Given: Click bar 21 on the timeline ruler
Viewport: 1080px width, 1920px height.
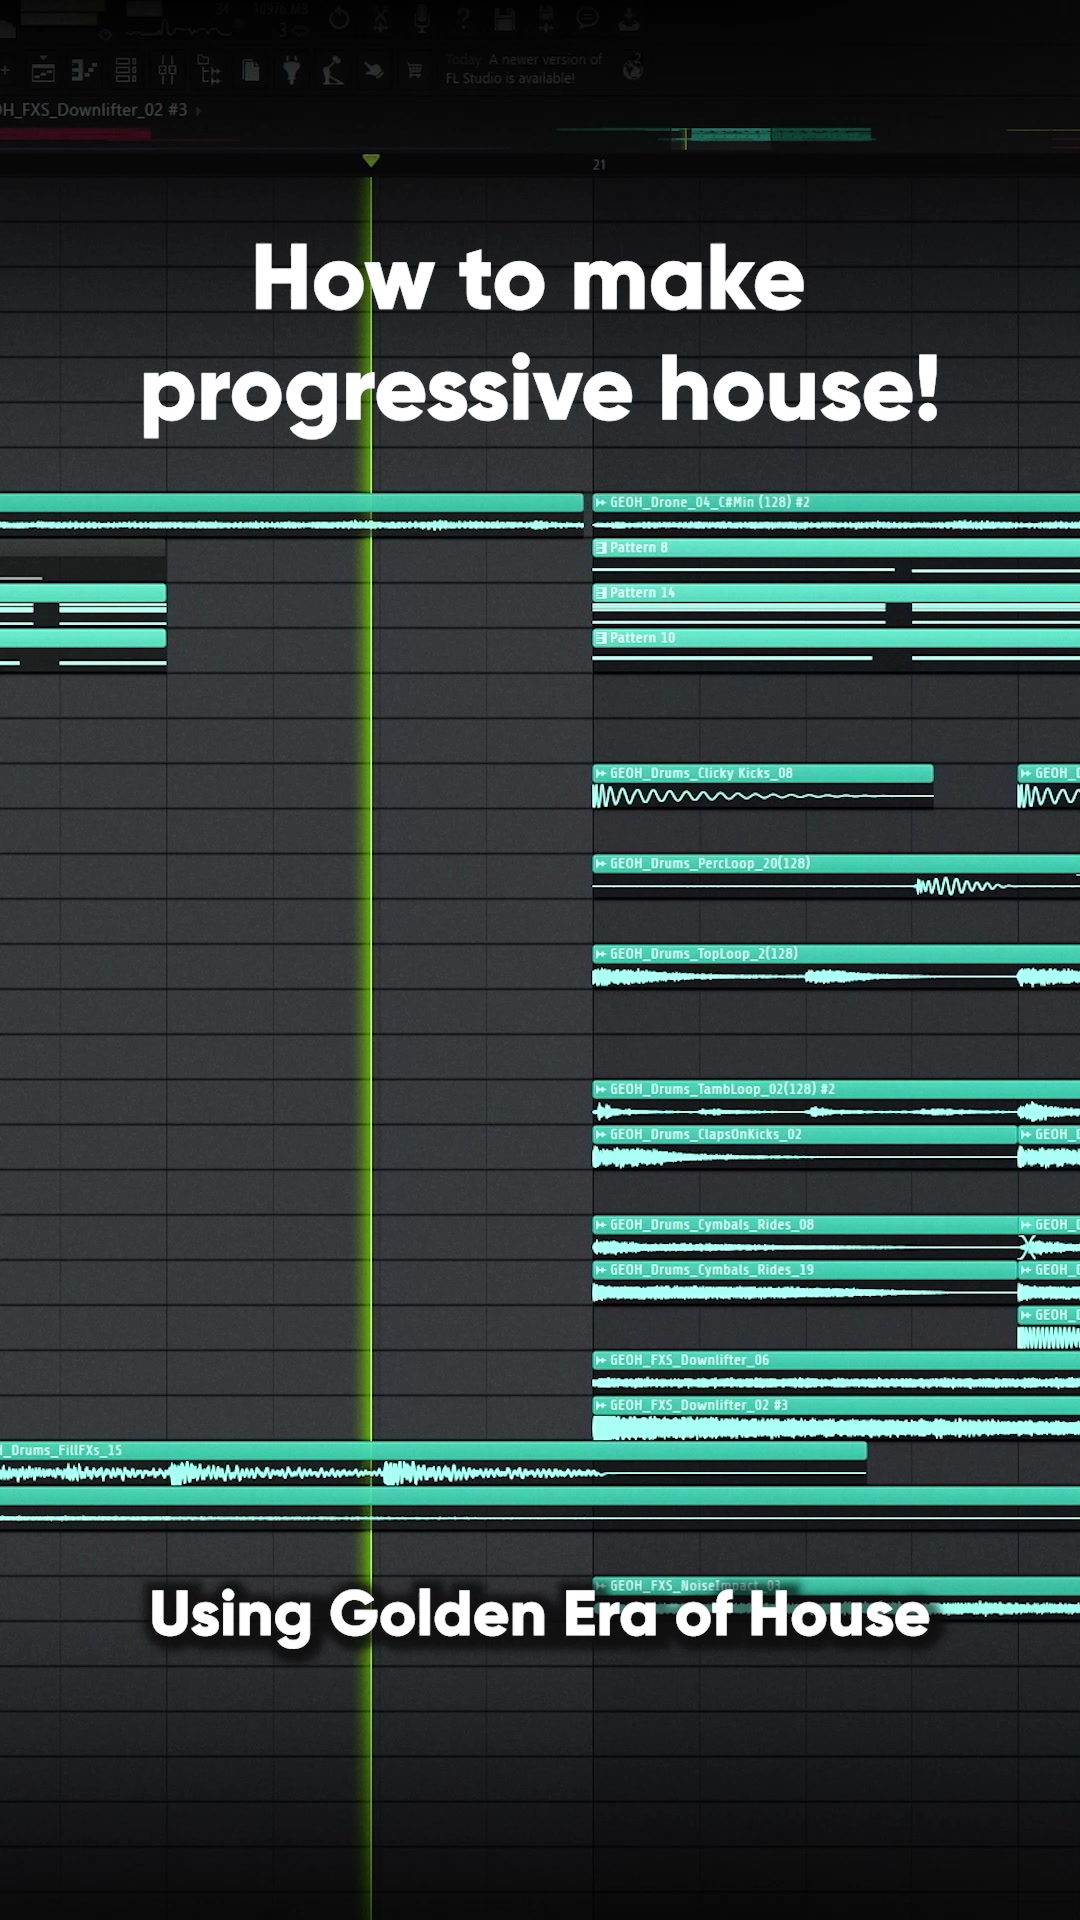Looking at the screenshot, I should coord(599,165).
